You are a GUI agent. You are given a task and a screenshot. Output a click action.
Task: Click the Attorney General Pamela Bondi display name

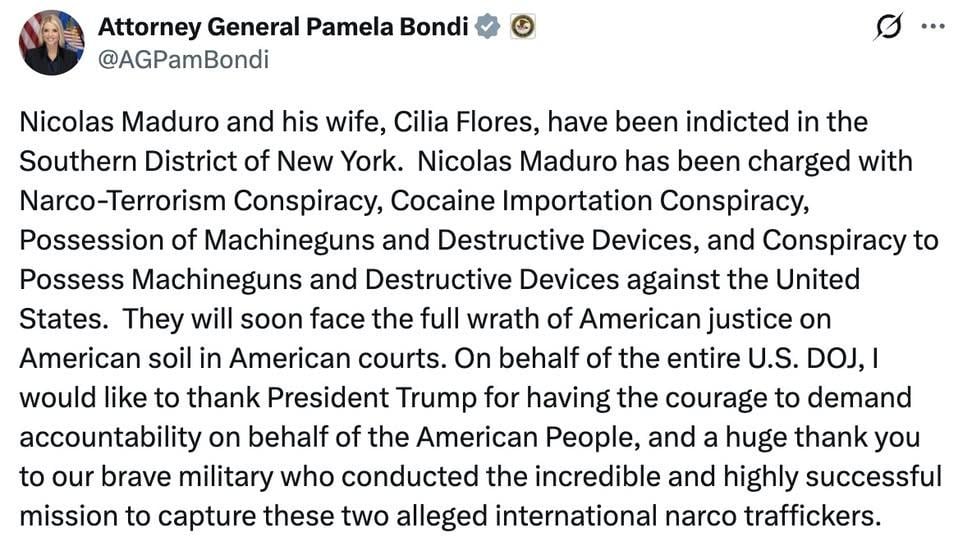pos(283,27)
